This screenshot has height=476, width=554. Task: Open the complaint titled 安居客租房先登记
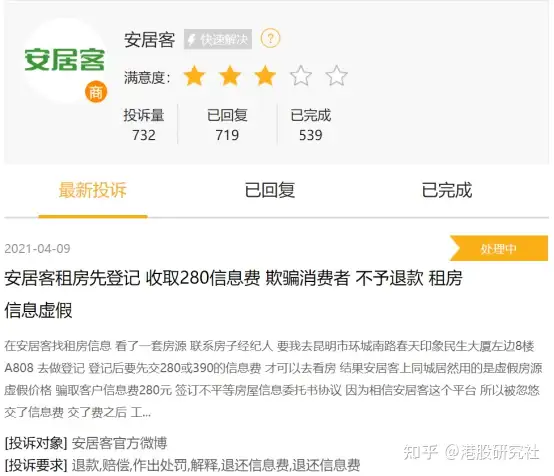[233, 294]
